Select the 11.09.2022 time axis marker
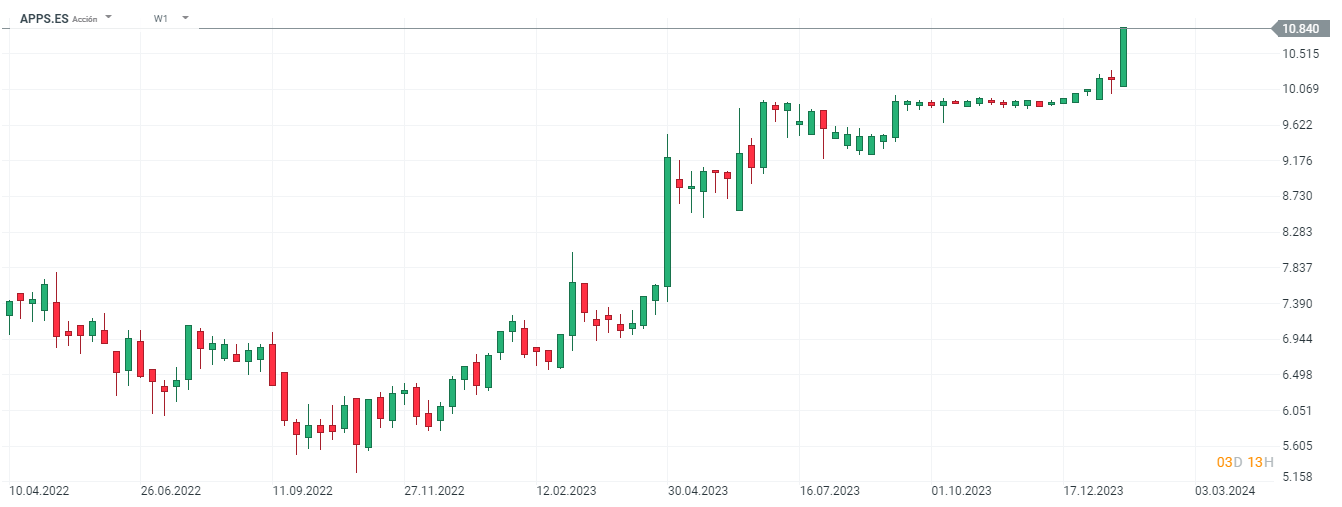This screenshot has height=507, width=1342. click(x=302, y=491)
